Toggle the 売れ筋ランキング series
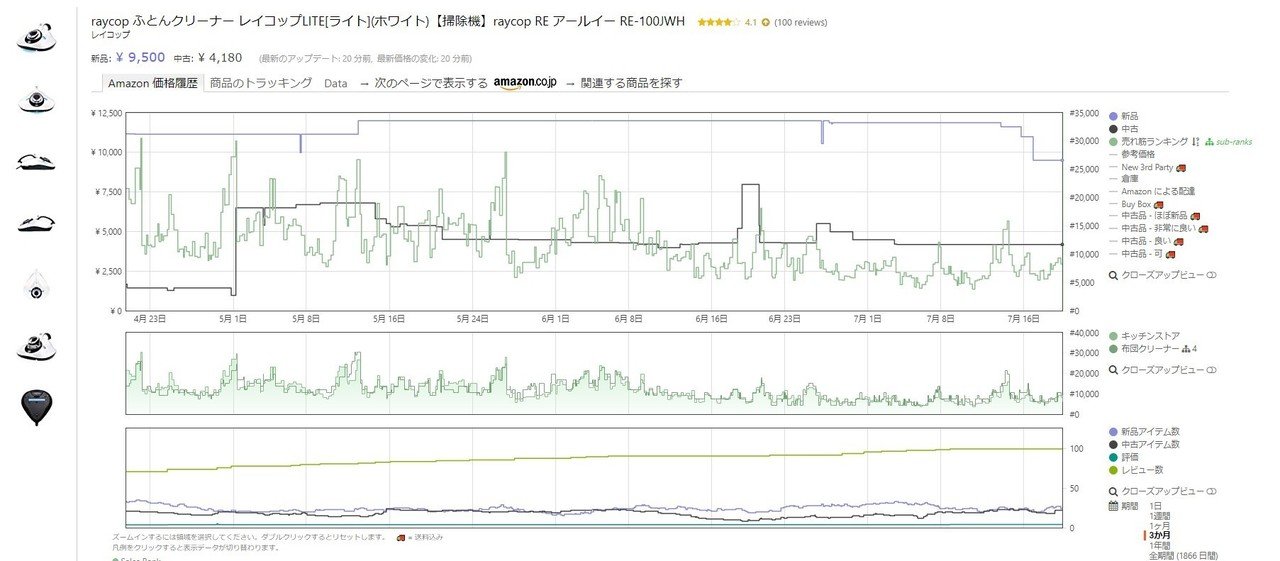1280x561 pixels. [1148, 142]
